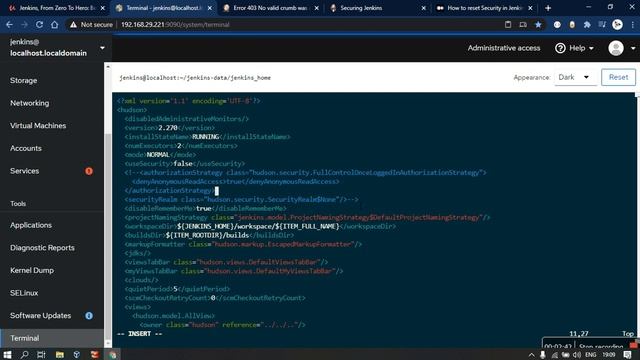Open the Windows Start menu

pyautogui.click(x=7, y=354)
